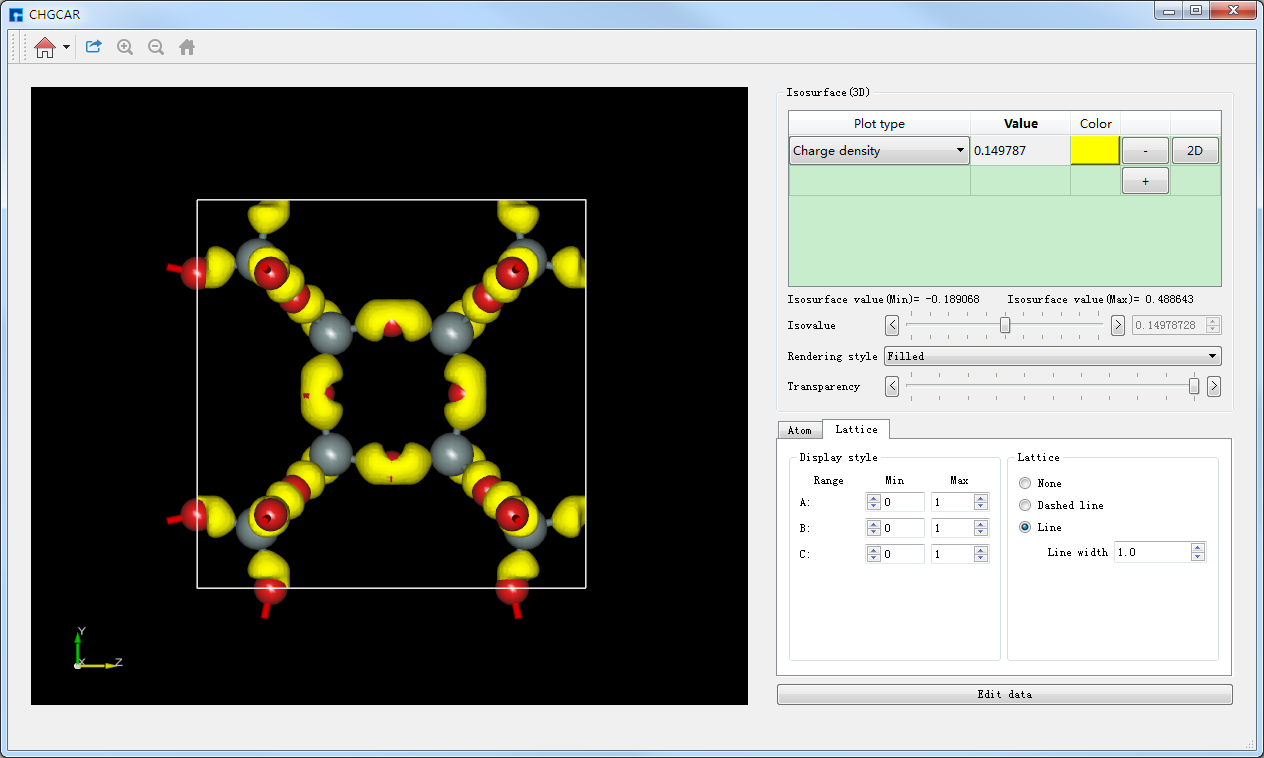This screenshot has height=758, width=1264.
Task: Enable Dashed line lattice display
Action: [1024, 505]
